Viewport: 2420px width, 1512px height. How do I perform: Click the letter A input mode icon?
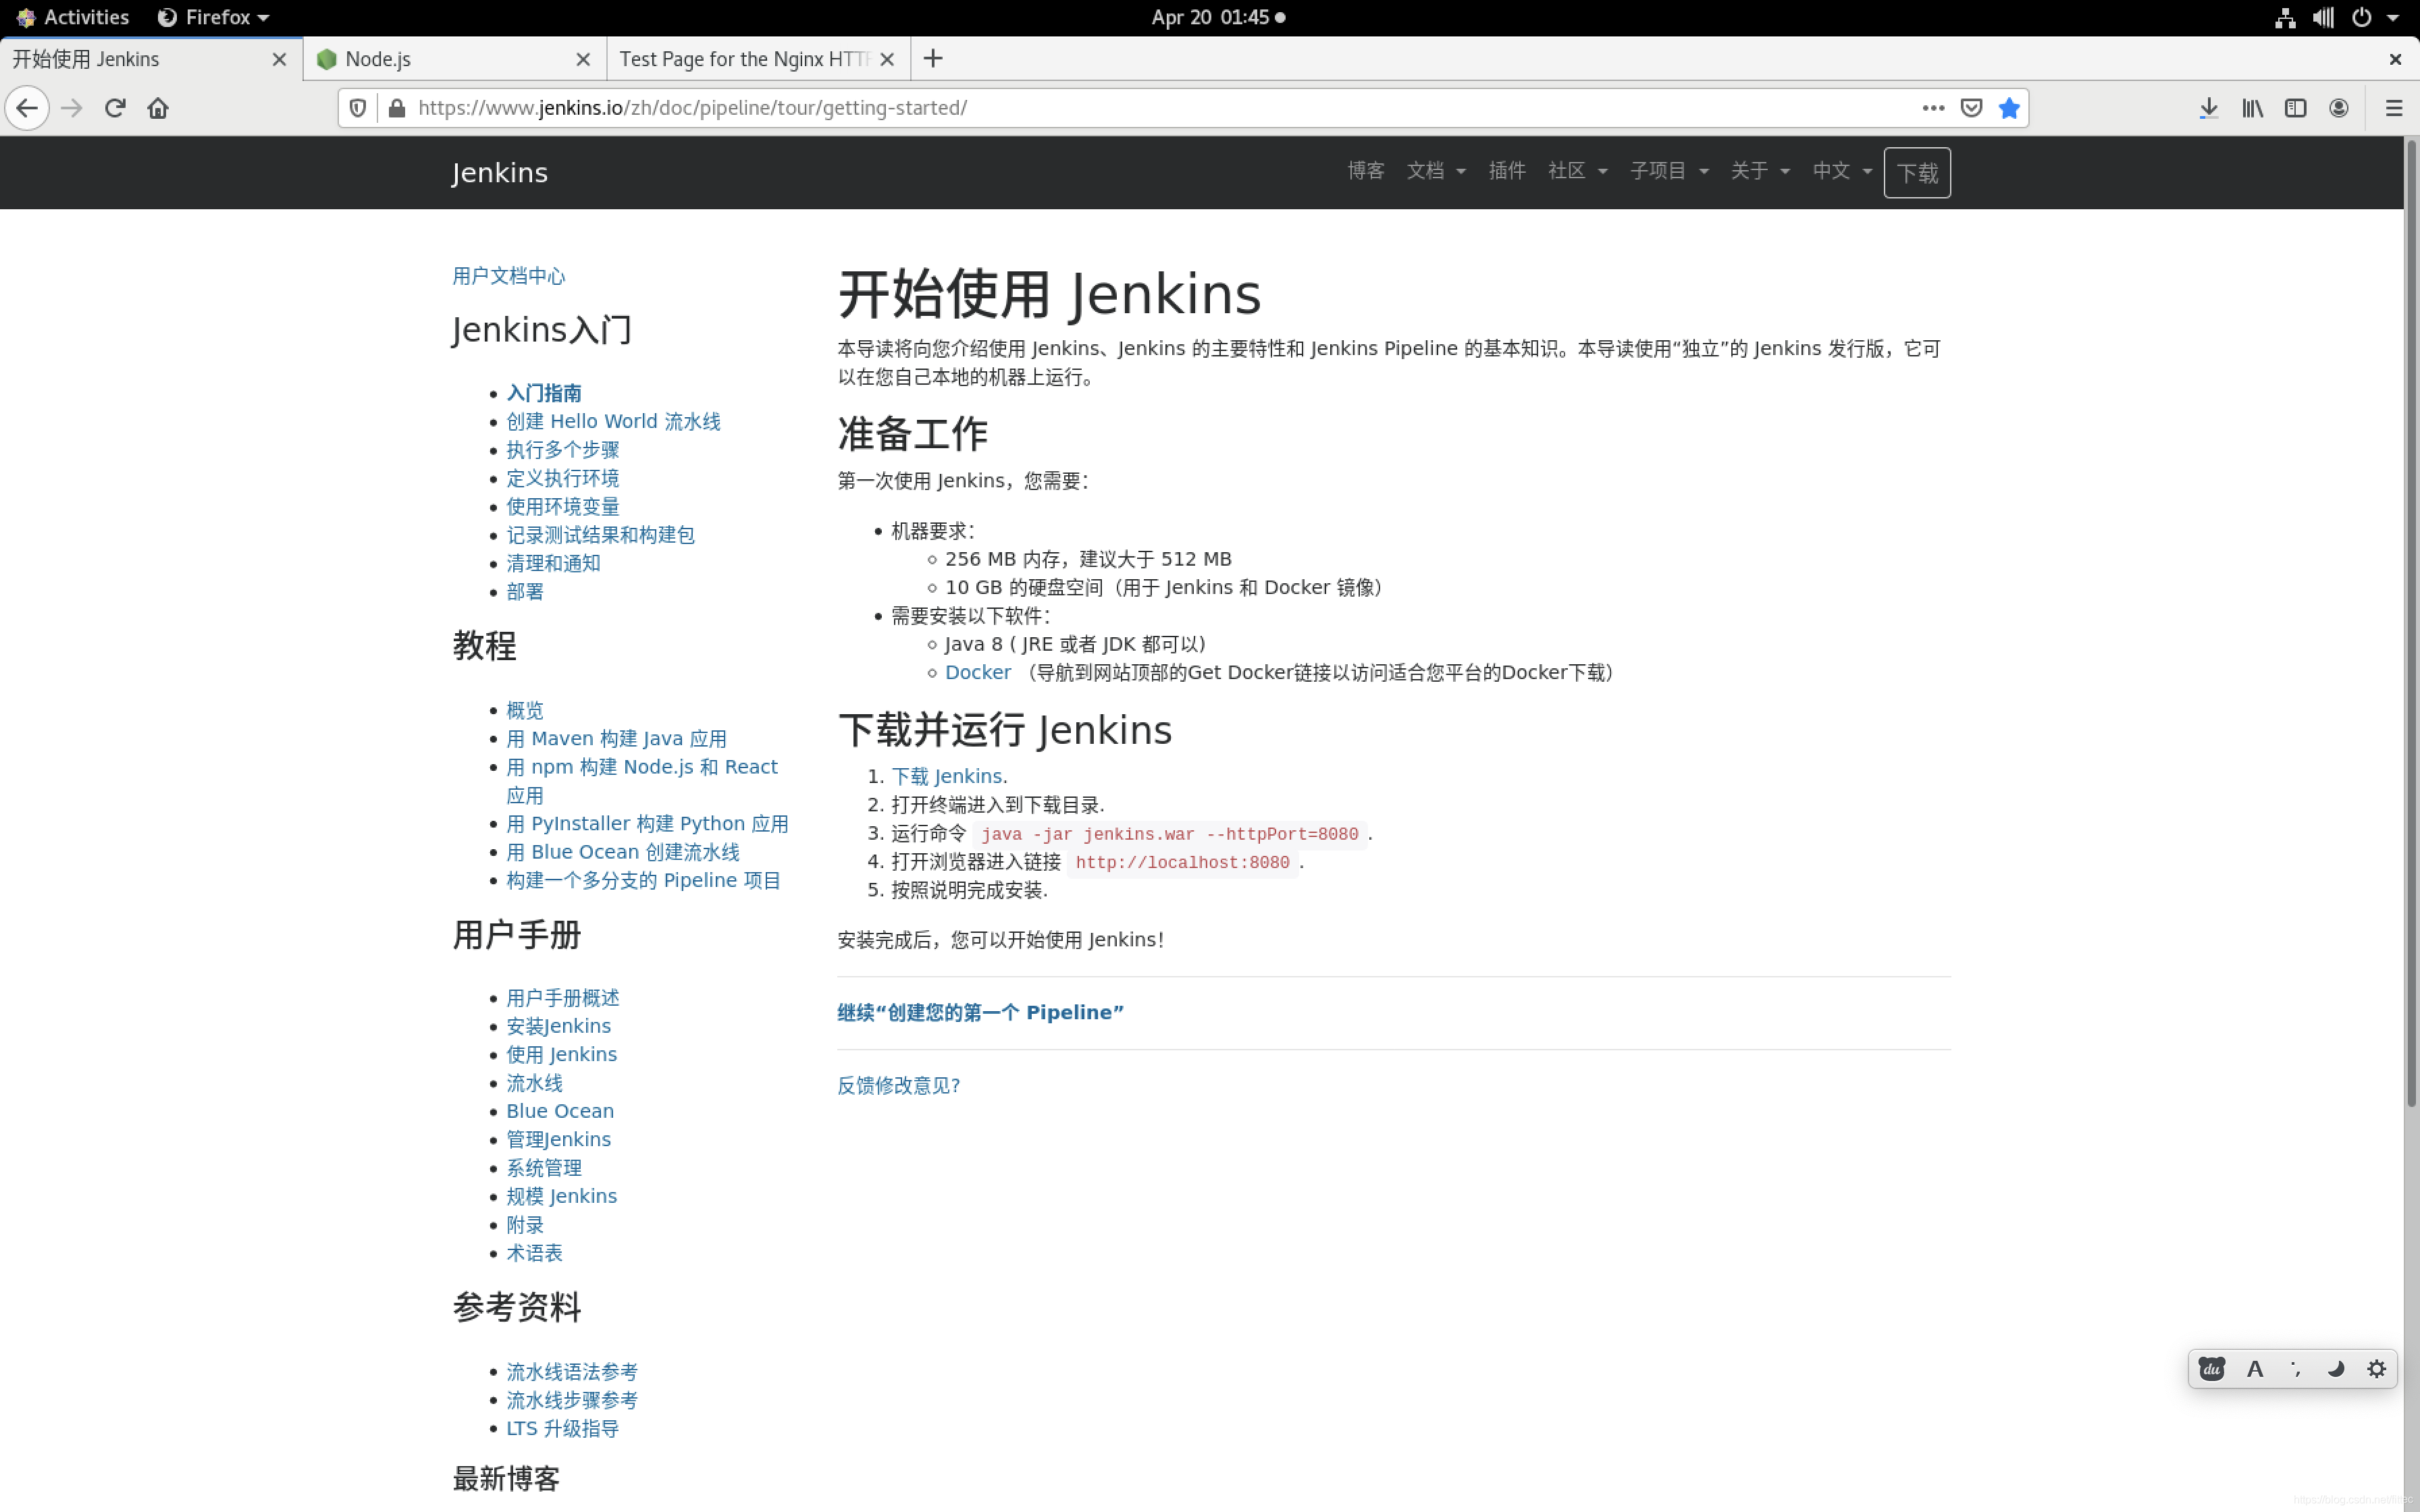(x=2255, y=1369)
